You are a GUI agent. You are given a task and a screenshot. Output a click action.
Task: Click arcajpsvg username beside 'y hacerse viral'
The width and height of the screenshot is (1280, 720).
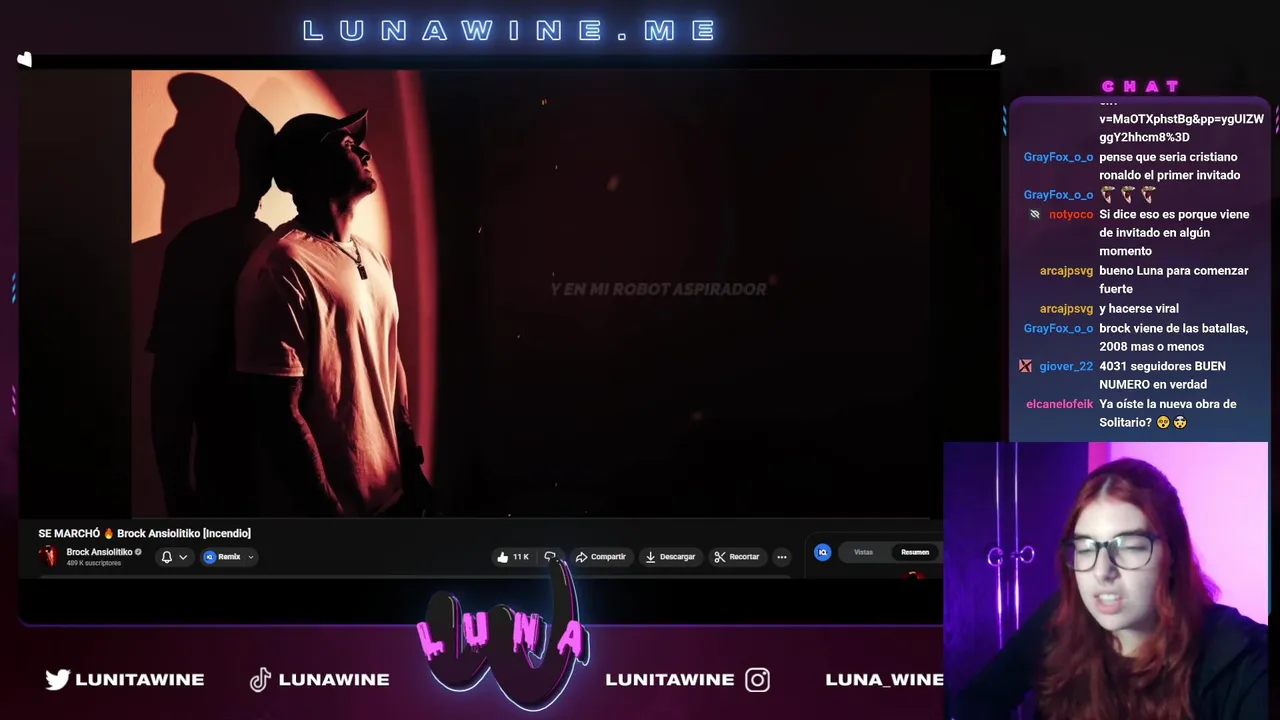1066,309
